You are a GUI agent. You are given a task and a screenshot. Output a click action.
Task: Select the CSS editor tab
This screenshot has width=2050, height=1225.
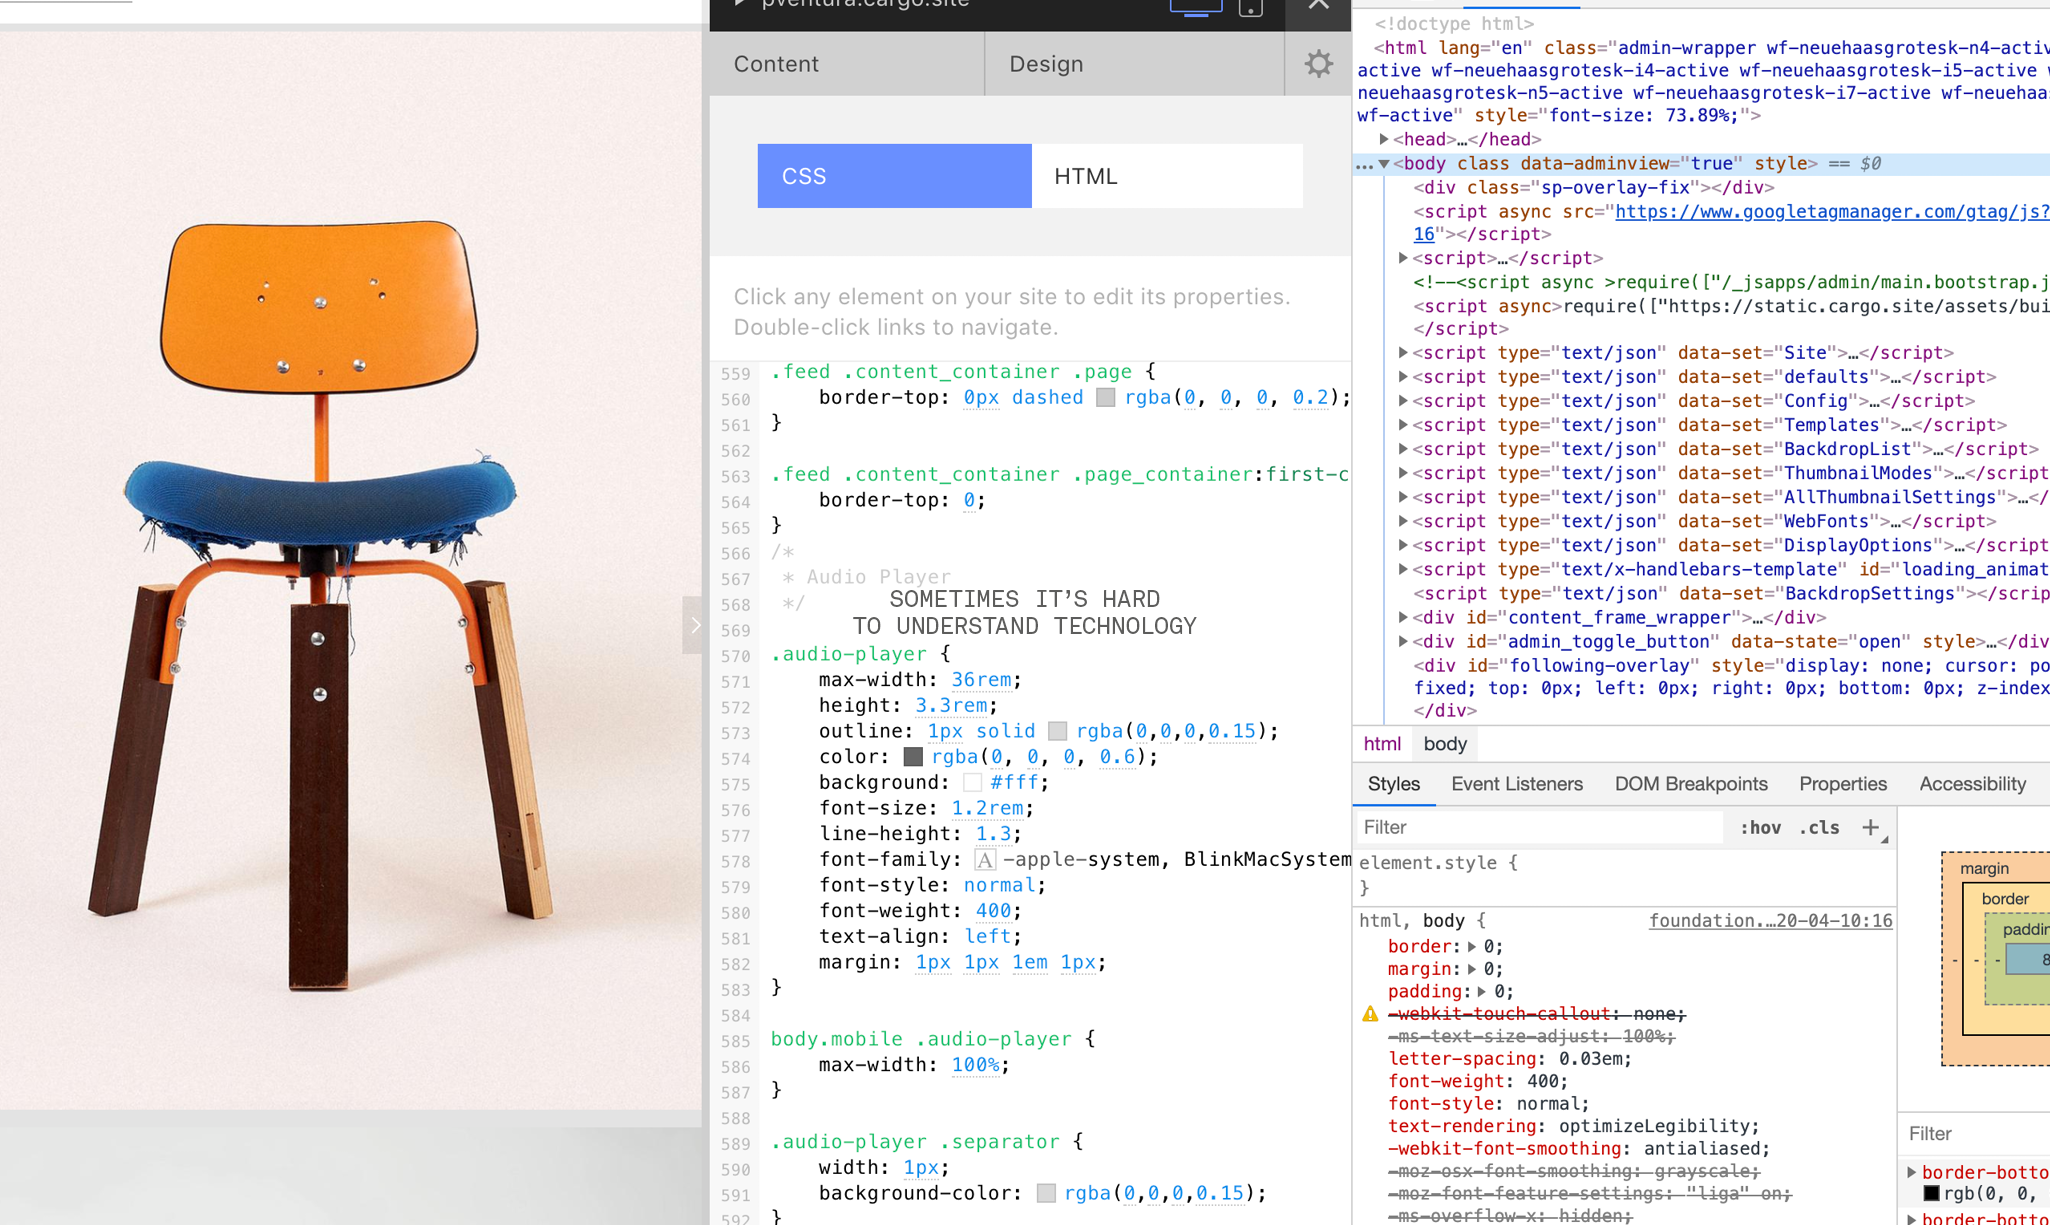coord(894,176)
